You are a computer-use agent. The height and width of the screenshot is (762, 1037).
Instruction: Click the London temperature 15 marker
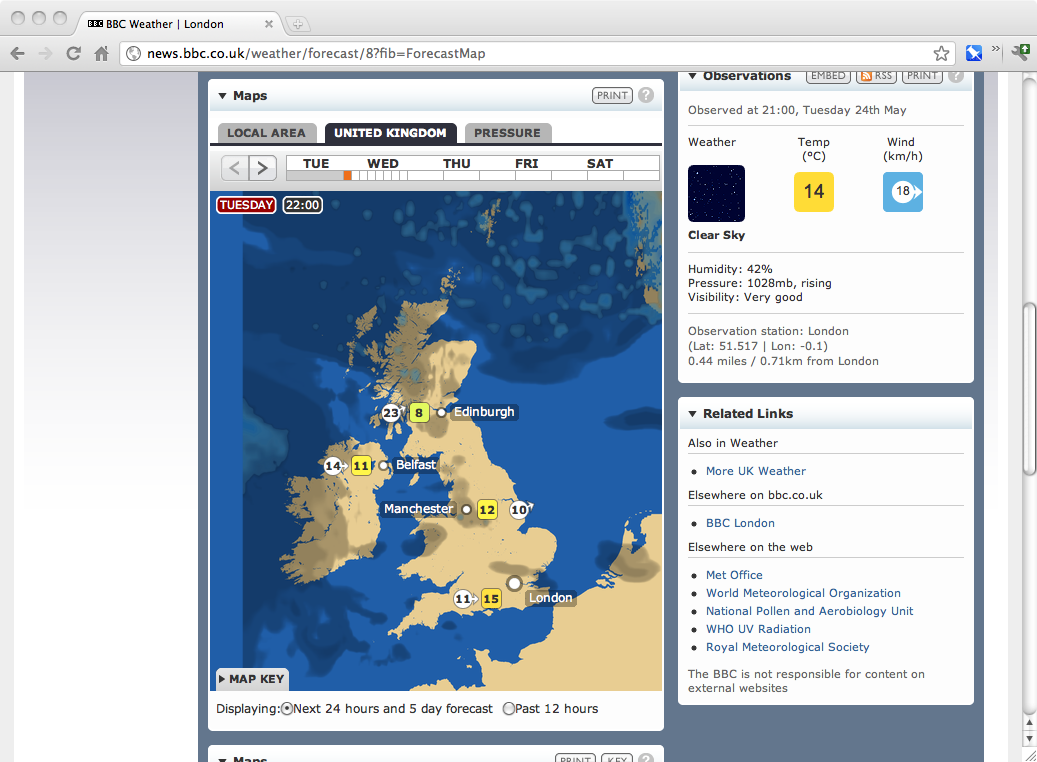click(x=491, y=599)
